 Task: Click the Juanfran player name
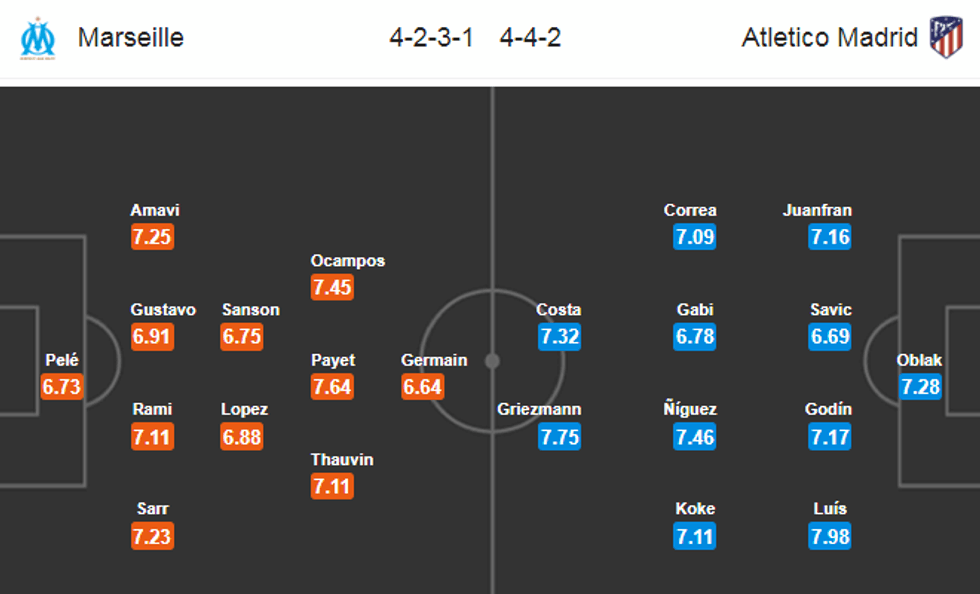(x=818, y=211)
